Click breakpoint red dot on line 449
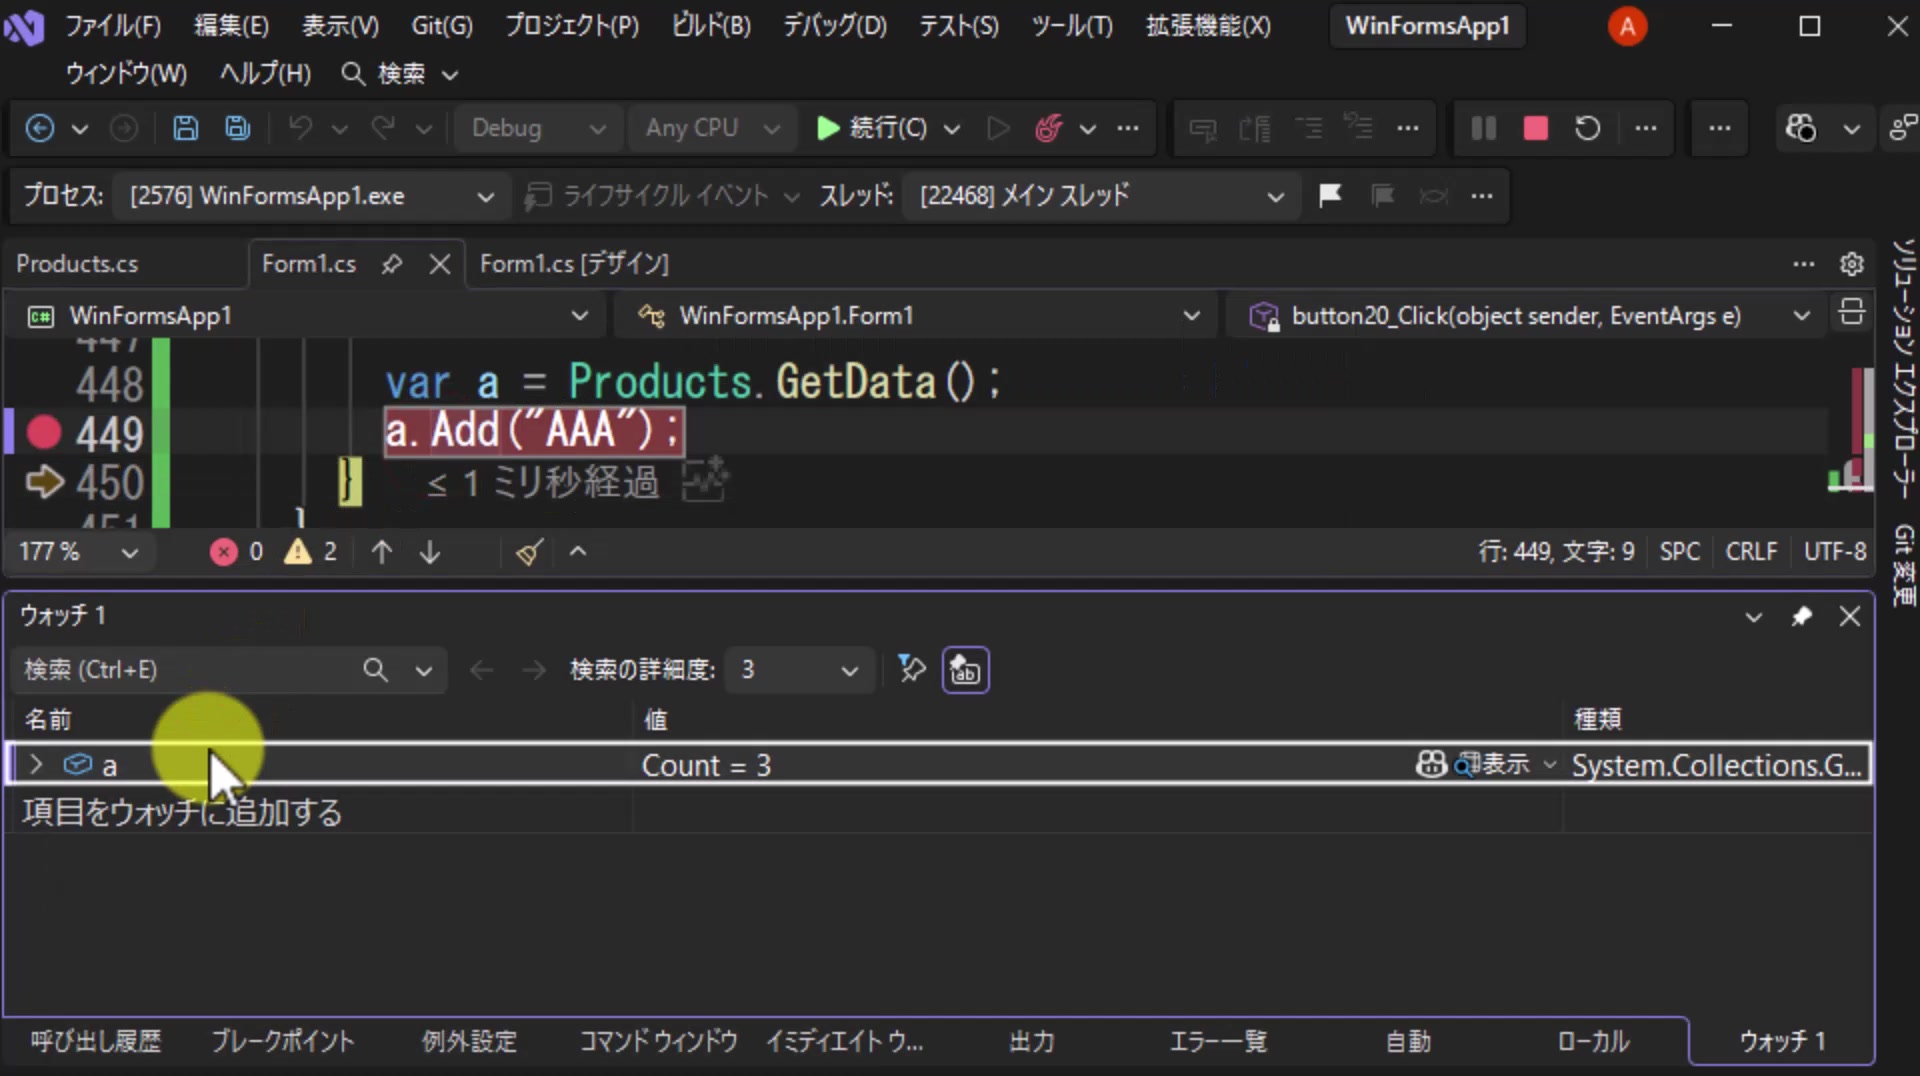The height and width of the screenshot is (1076, 1920). 44,433
